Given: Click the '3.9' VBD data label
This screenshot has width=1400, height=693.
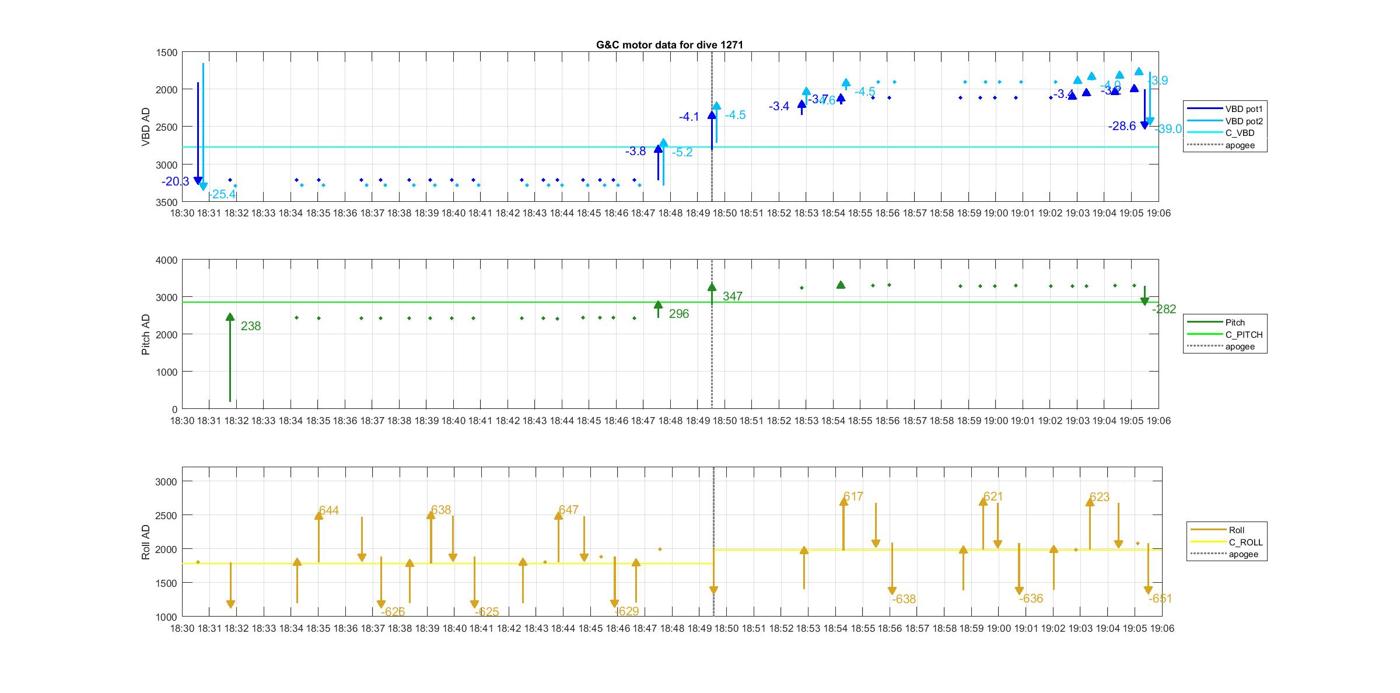Looking at the screenshot, I should tap(1159, 81).
